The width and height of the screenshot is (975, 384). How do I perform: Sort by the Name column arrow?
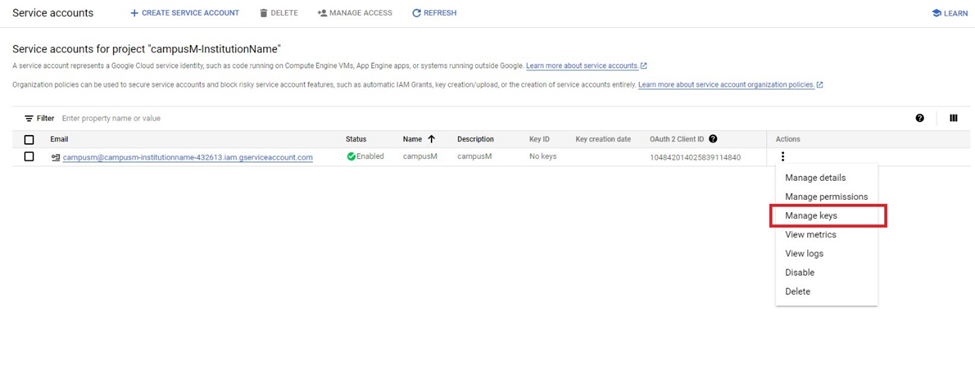pos(431,139)
